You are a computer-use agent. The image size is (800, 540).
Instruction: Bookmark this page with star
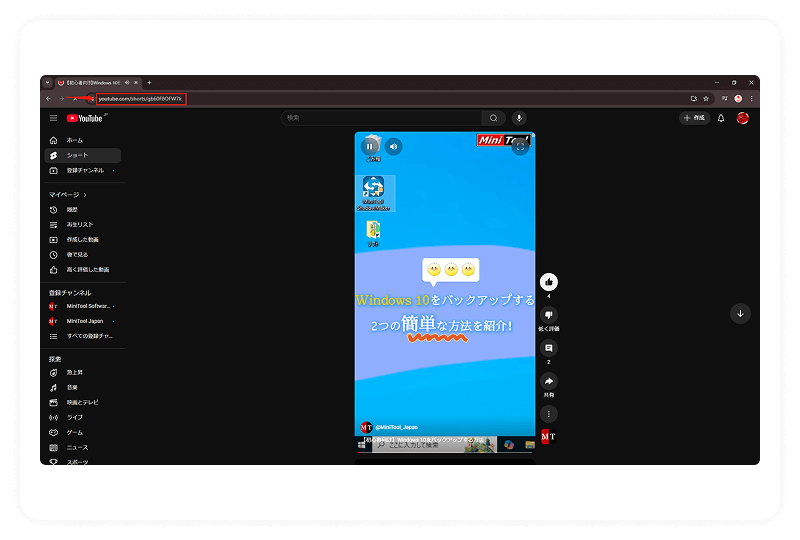[706, 99]
